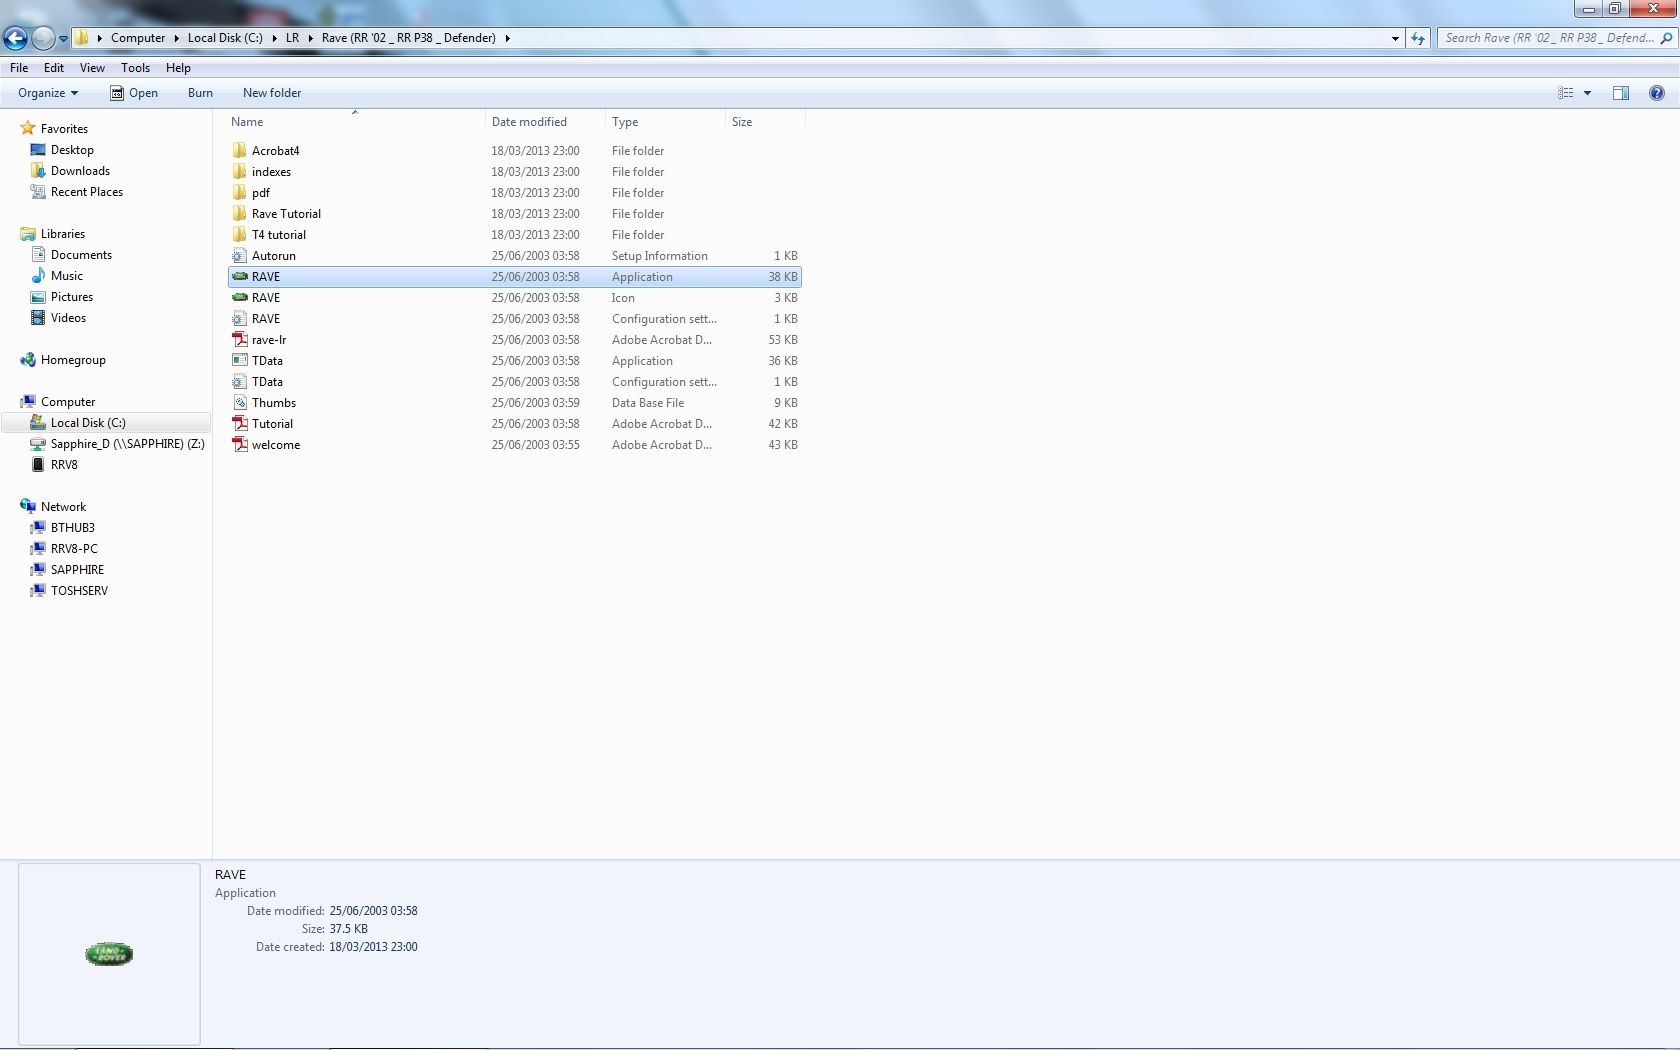Select the rave-lr PDF file icon
The image size is (1680, 1050).
(240, 340)
